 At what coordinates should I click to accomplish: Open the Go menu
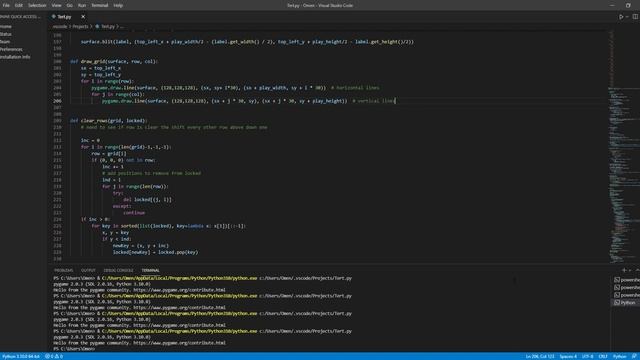pos(69,5)
